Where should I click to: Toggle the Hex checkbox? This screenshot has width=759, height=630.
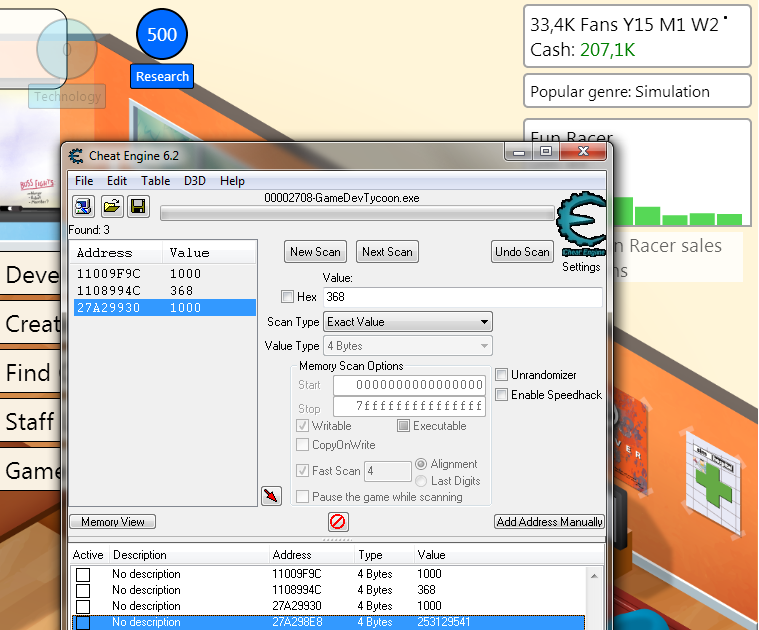[x=287, y=296]
